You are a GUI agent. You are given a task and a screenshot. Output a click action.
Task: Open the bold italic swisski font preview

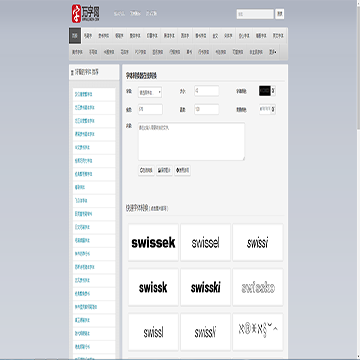tap(206, 287)
